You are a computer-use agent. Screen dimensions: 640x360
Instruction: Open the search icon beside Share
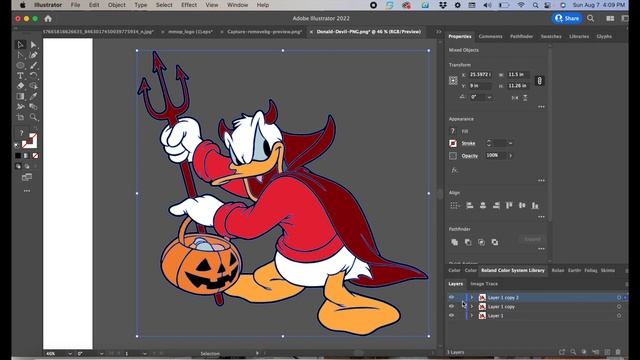[x=591, y=18]
